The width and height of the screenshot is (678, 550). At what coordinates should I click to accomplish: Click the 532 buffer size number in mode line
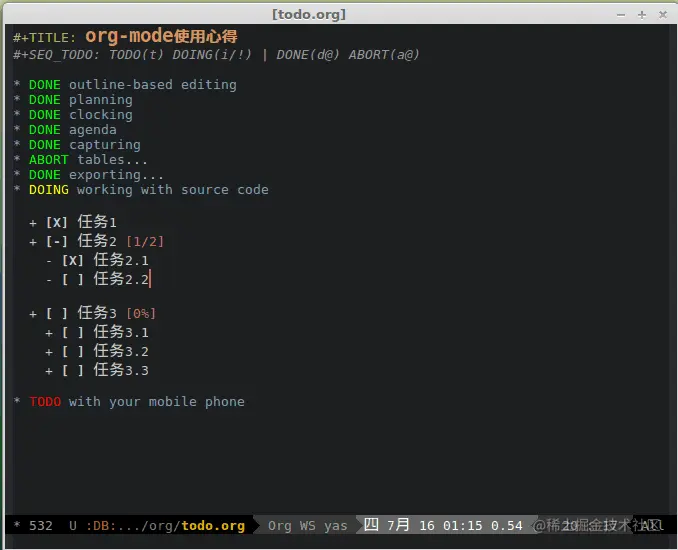pos(41,526)
